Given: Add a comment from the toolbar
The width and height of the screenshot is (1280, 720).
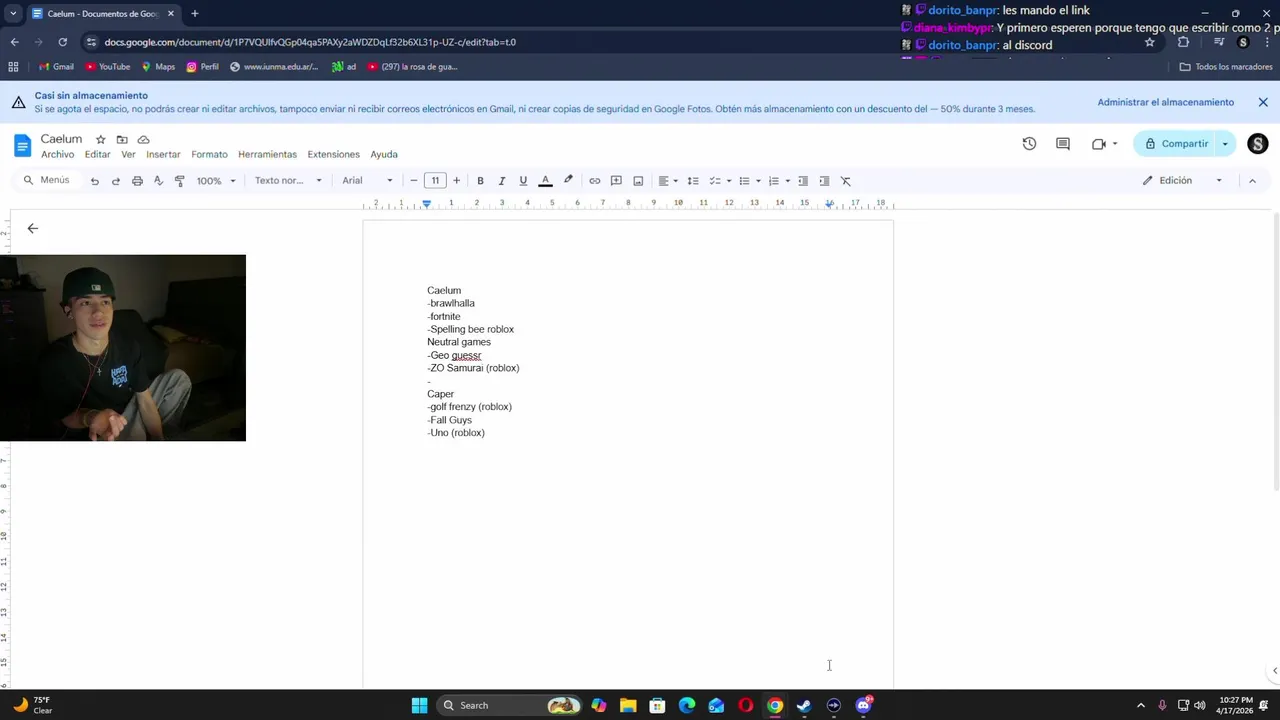Looking at the screenshot, I should (616, 181).
